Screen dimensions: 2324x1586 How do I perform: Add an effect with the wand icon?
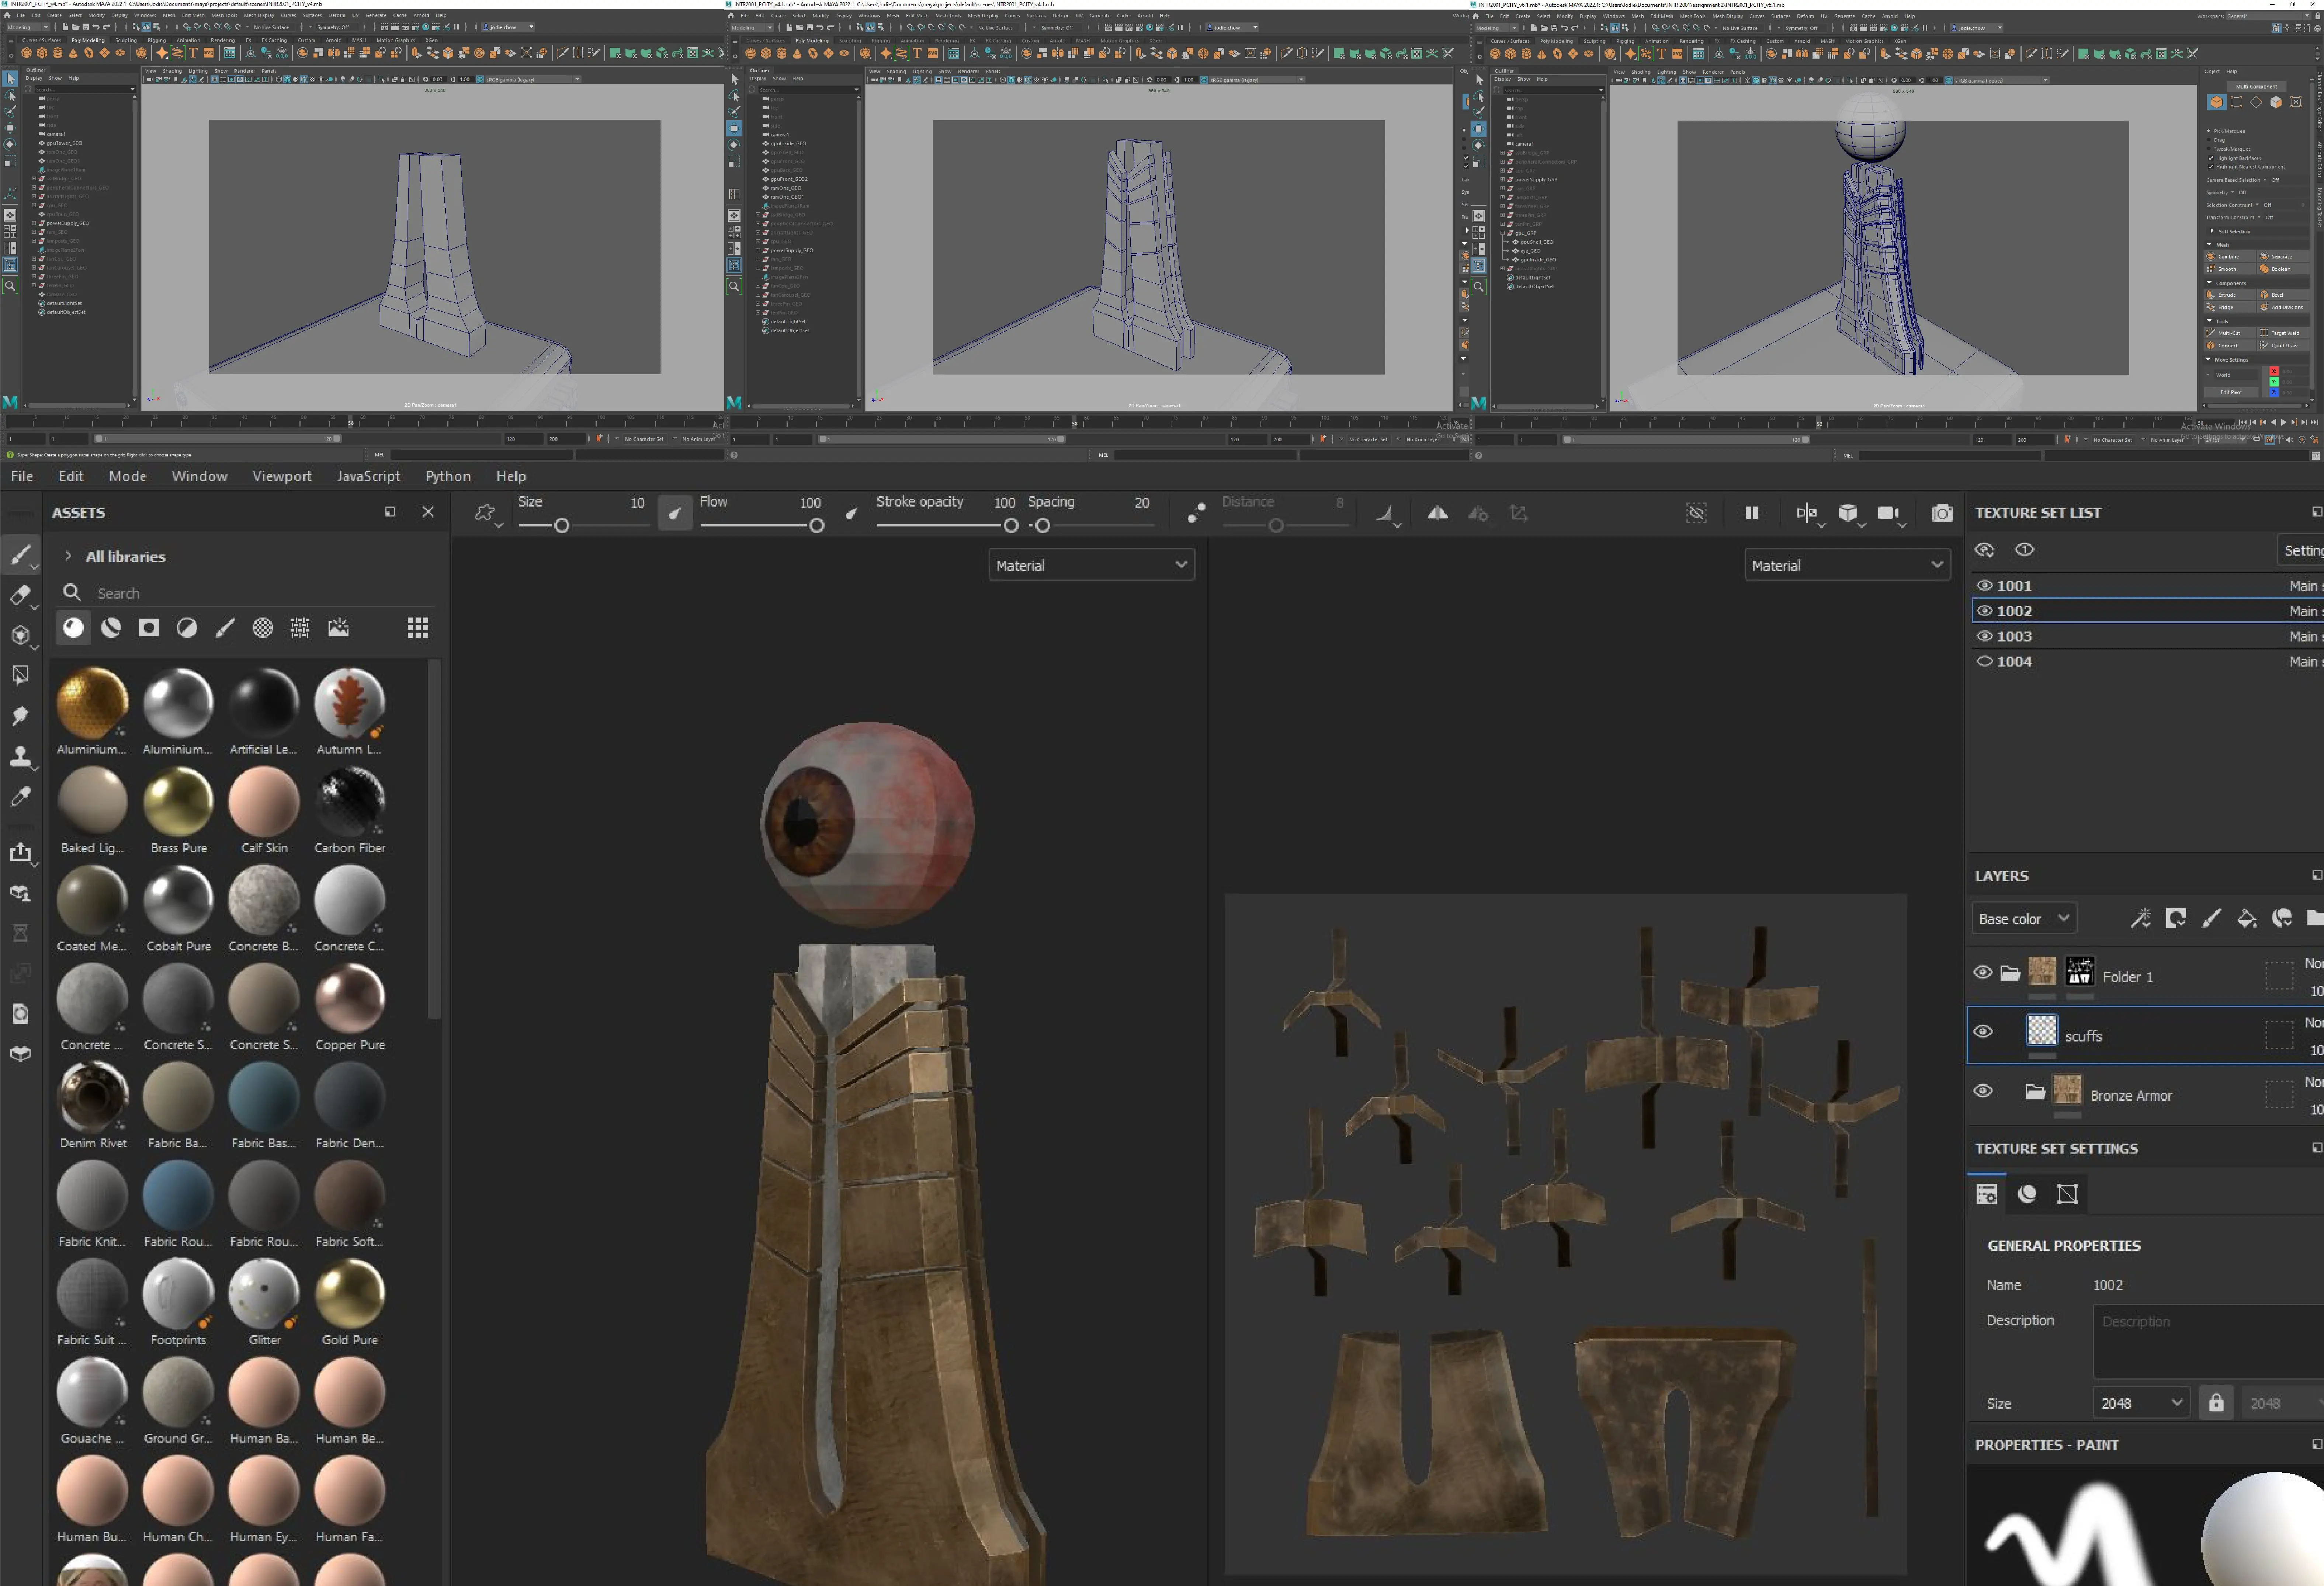pos(2140,918)
